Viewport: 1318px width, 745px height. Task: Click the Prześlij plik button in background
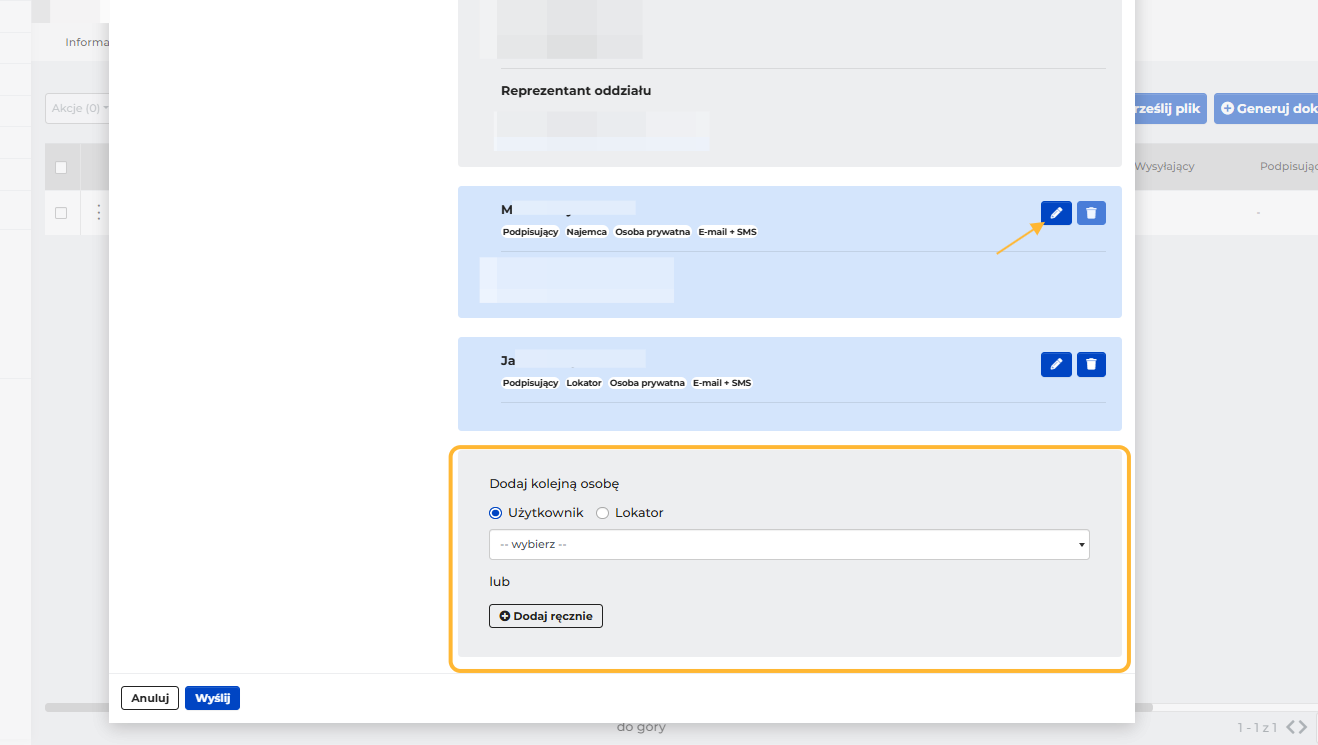pos(1171,109)
